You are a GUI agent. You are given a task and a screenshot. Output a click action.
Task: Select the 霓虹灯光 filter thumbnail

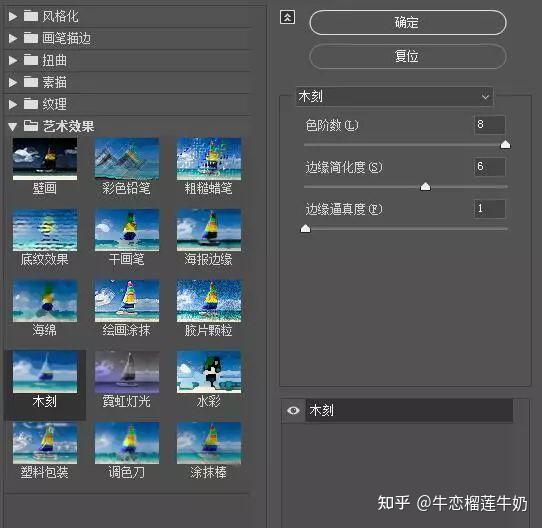(x=127, y=372)
